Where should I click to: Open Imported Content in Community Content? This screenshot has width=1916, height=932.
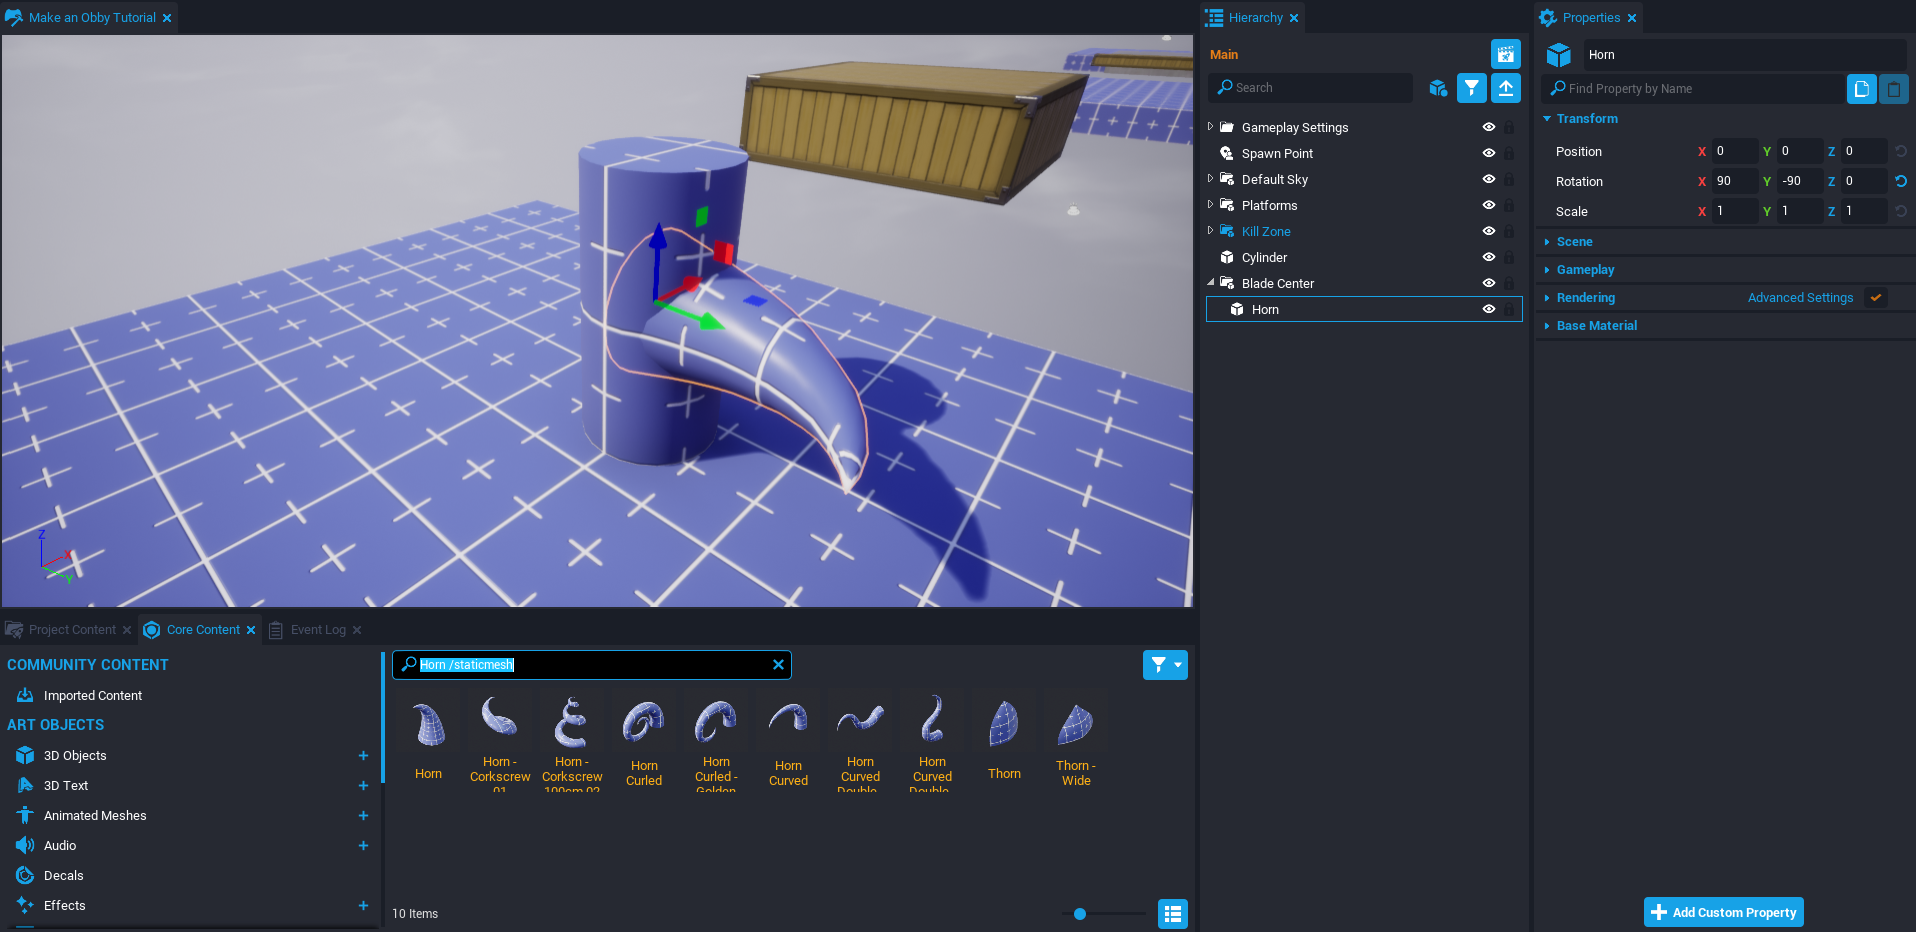coord(92,696)
